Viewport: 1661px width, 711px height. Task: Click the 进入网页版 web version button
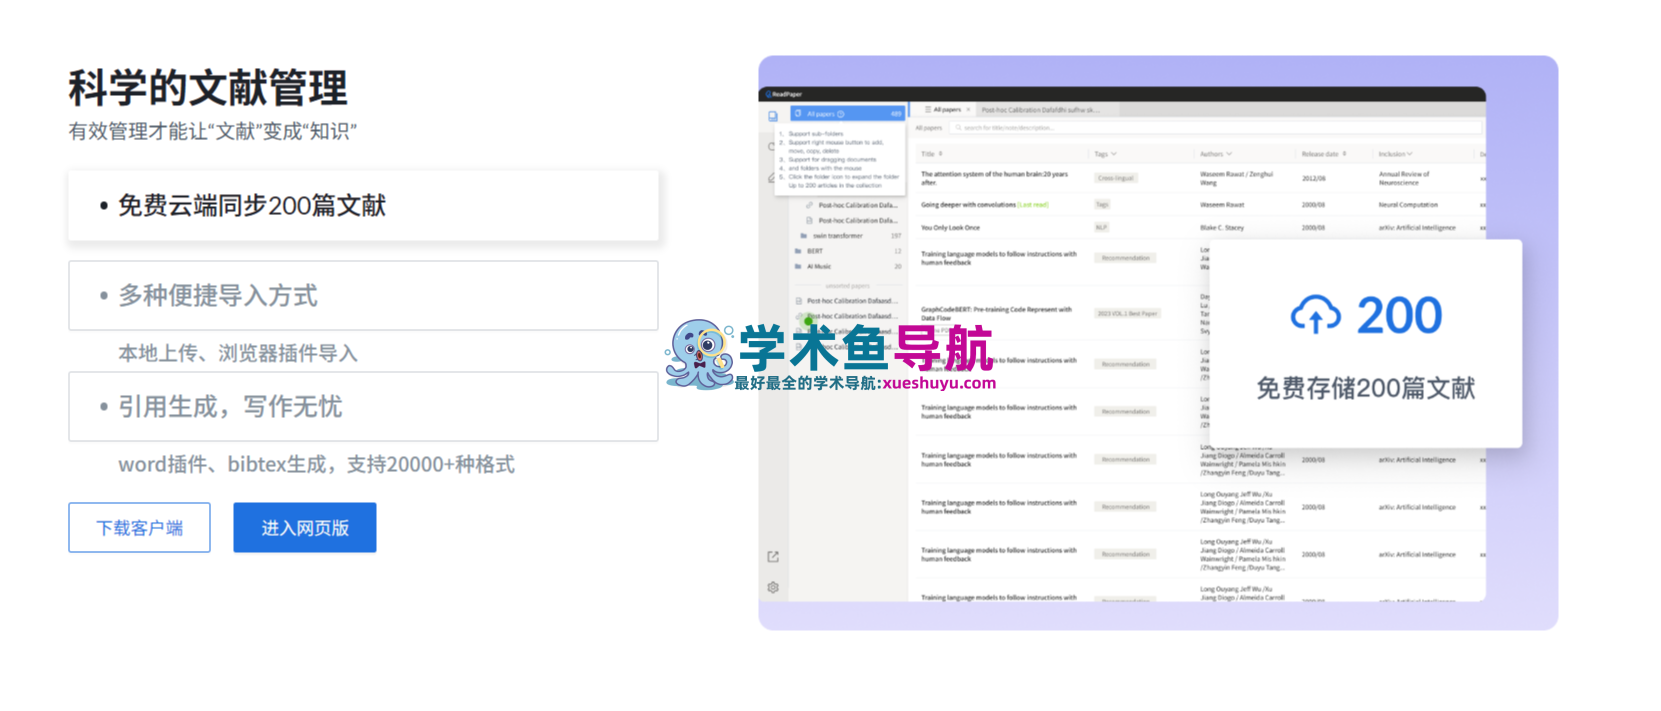pyautogui.click(x=305, y=527)
